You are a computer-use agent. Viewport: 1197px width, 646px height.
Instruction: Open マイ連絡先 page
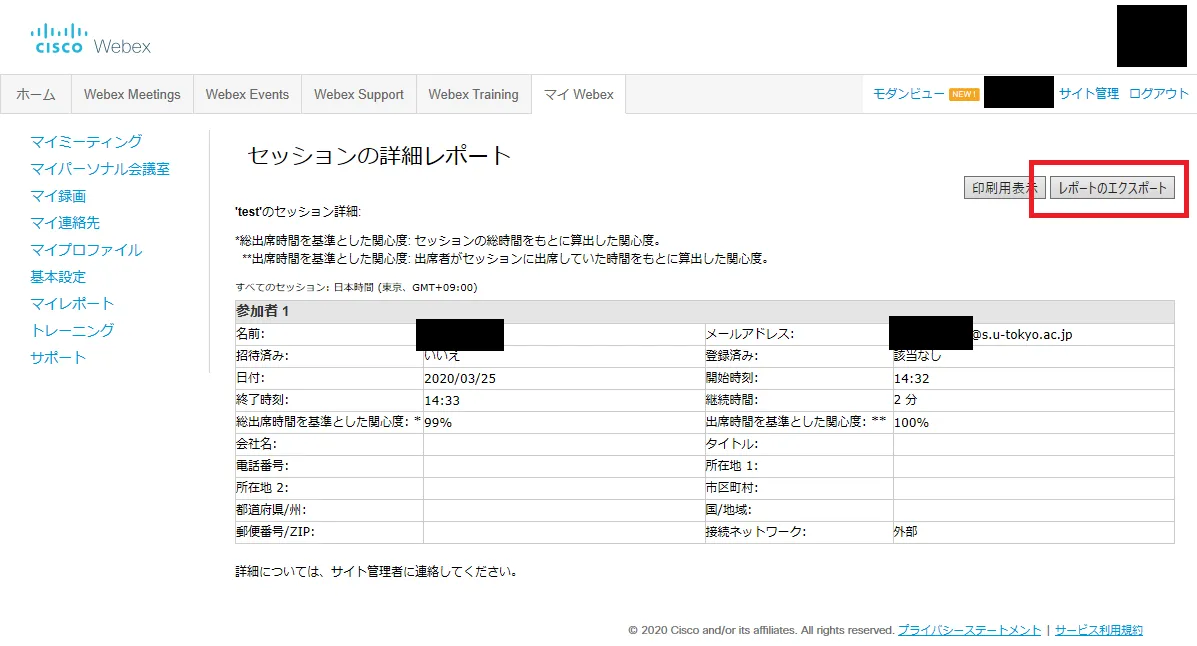(65, 223)
